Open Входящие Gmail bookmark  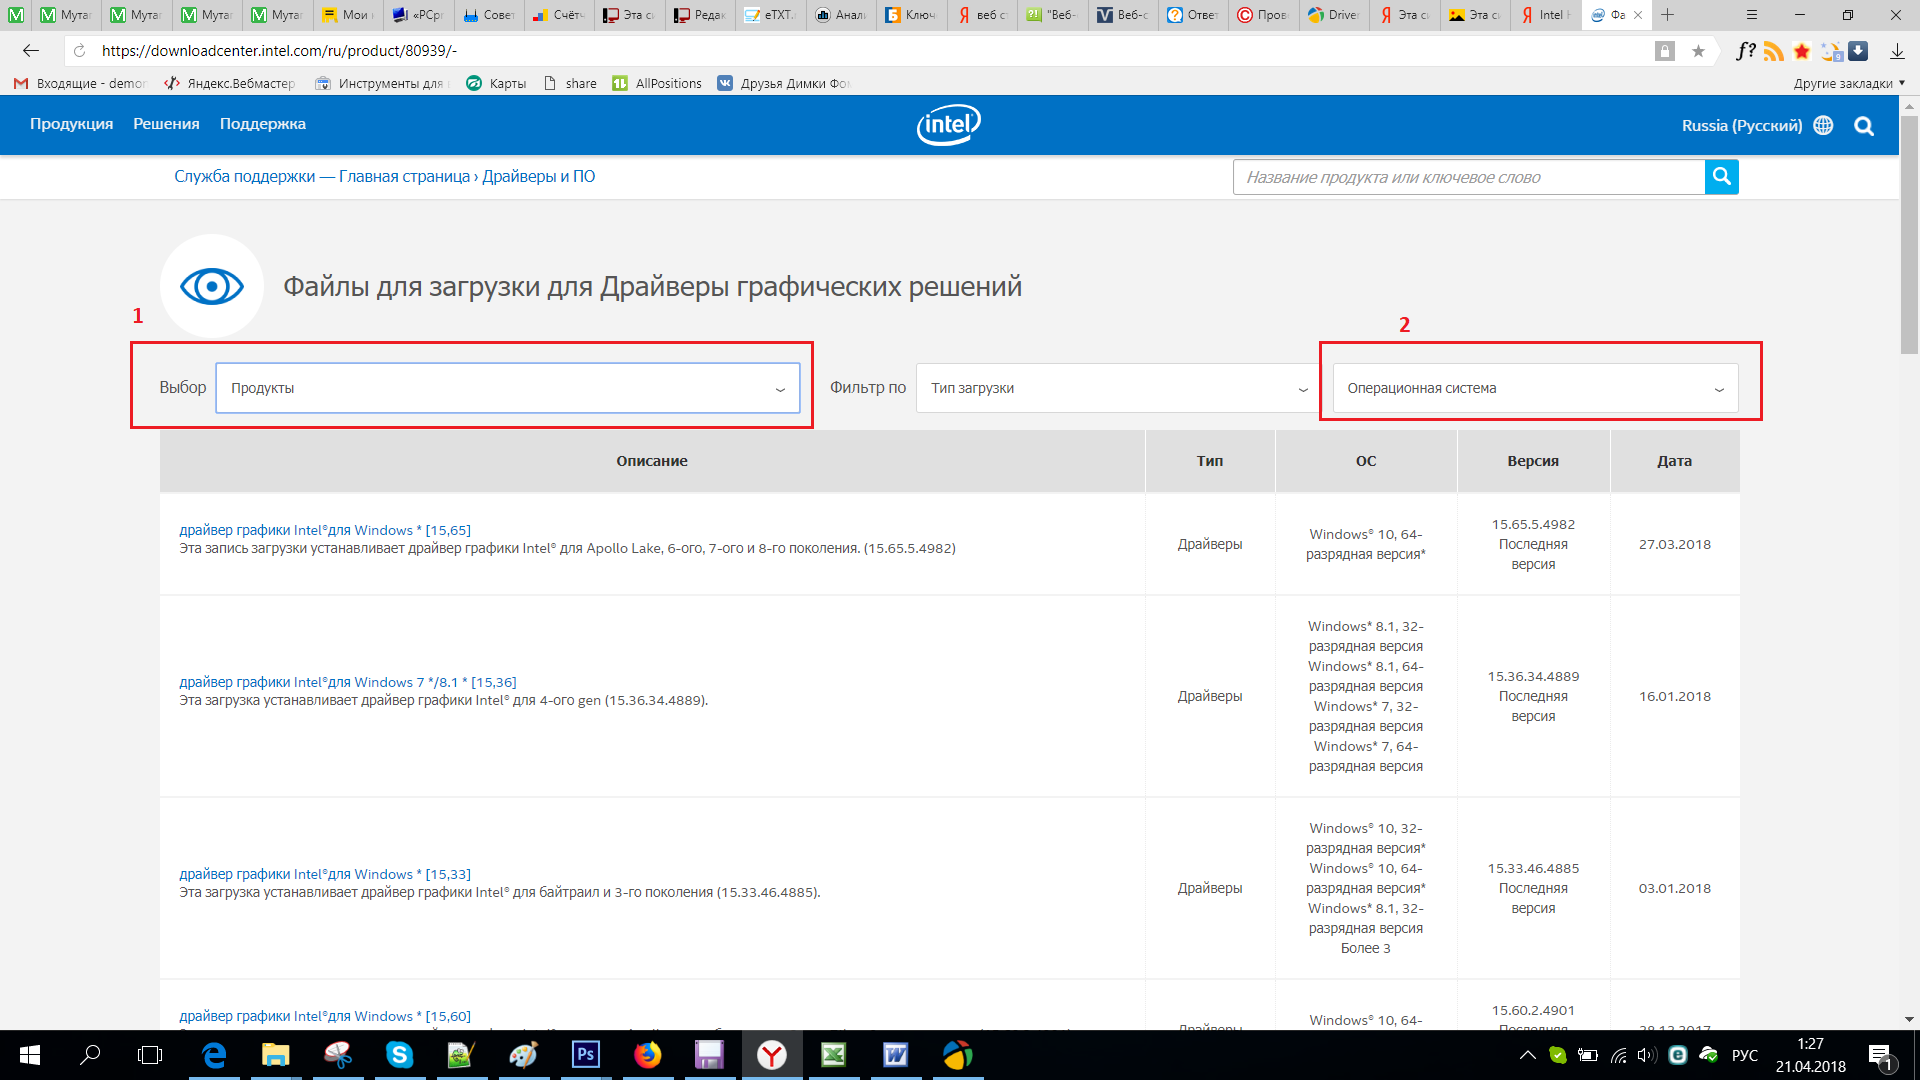80,84
